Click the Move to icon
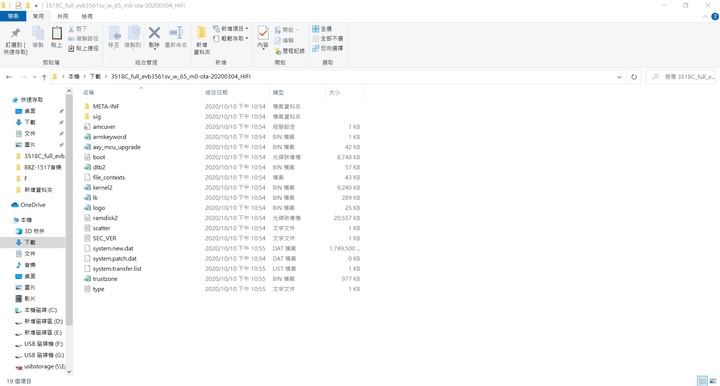The image size is (720, 386). click(x=114, y=33)
